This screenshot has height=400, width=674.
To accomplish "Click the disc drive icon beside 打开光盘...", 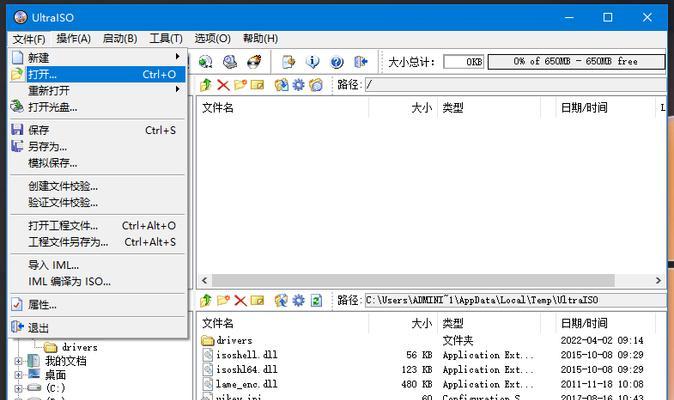I will pos(17,106).
